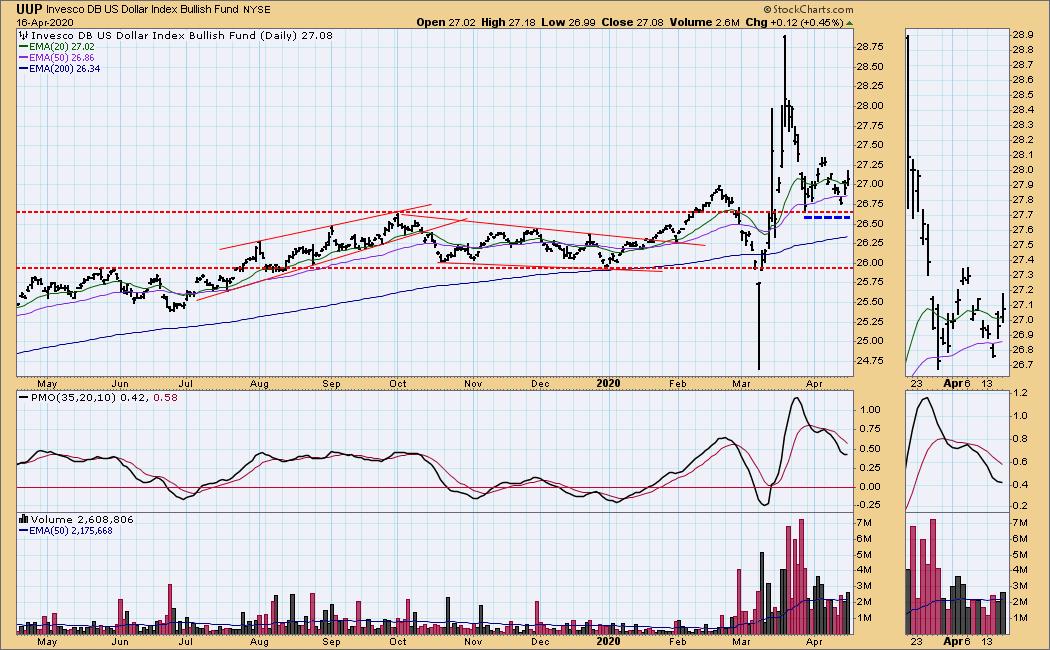Click the date 16-Apr-2020
This screenshot has width=1050, height=650.
click(46, 22)
